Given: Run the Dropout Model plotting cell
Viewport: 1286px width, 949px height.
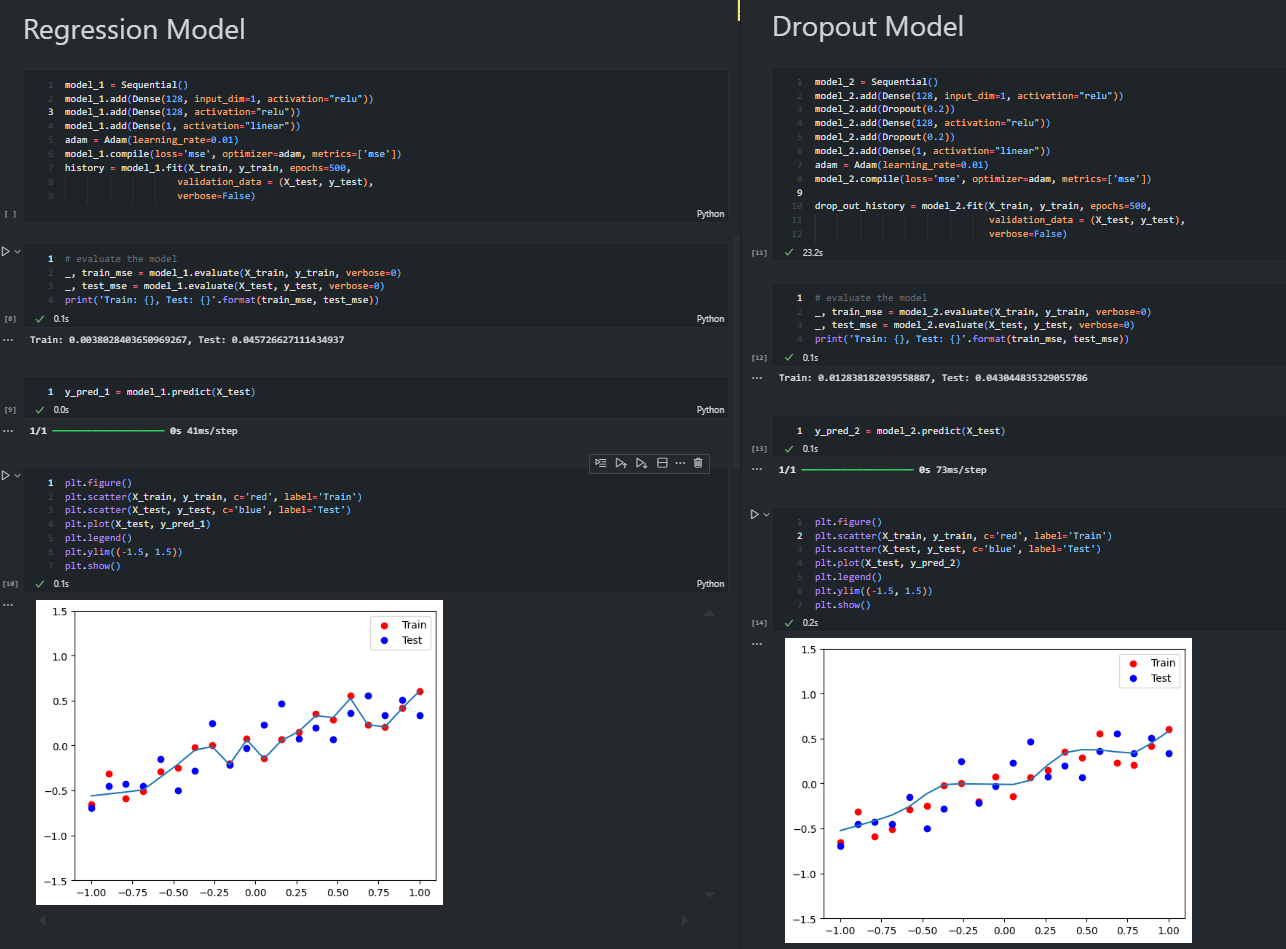Looking at the screenshot, I should 755,514.
